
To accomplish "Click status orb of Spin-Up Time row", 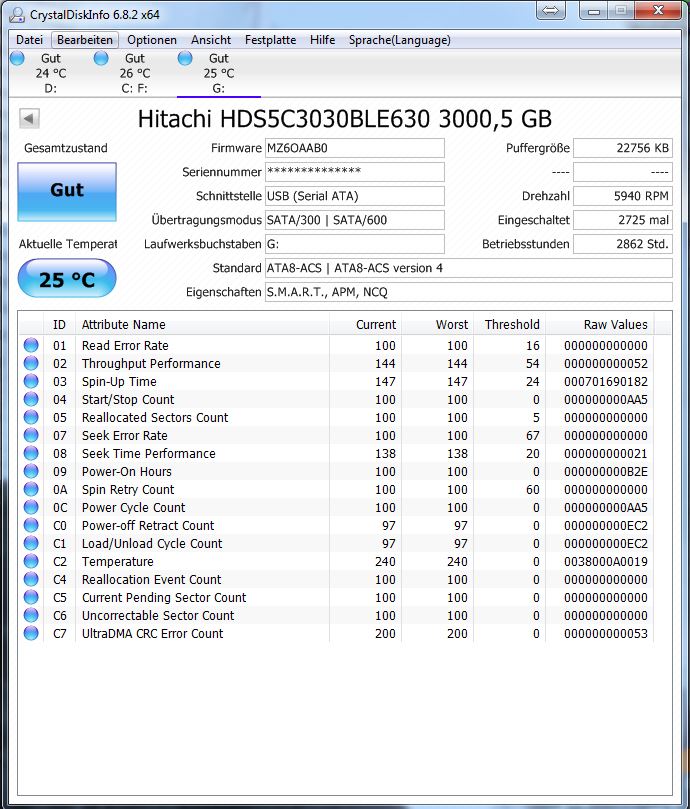I will point(31,381).
